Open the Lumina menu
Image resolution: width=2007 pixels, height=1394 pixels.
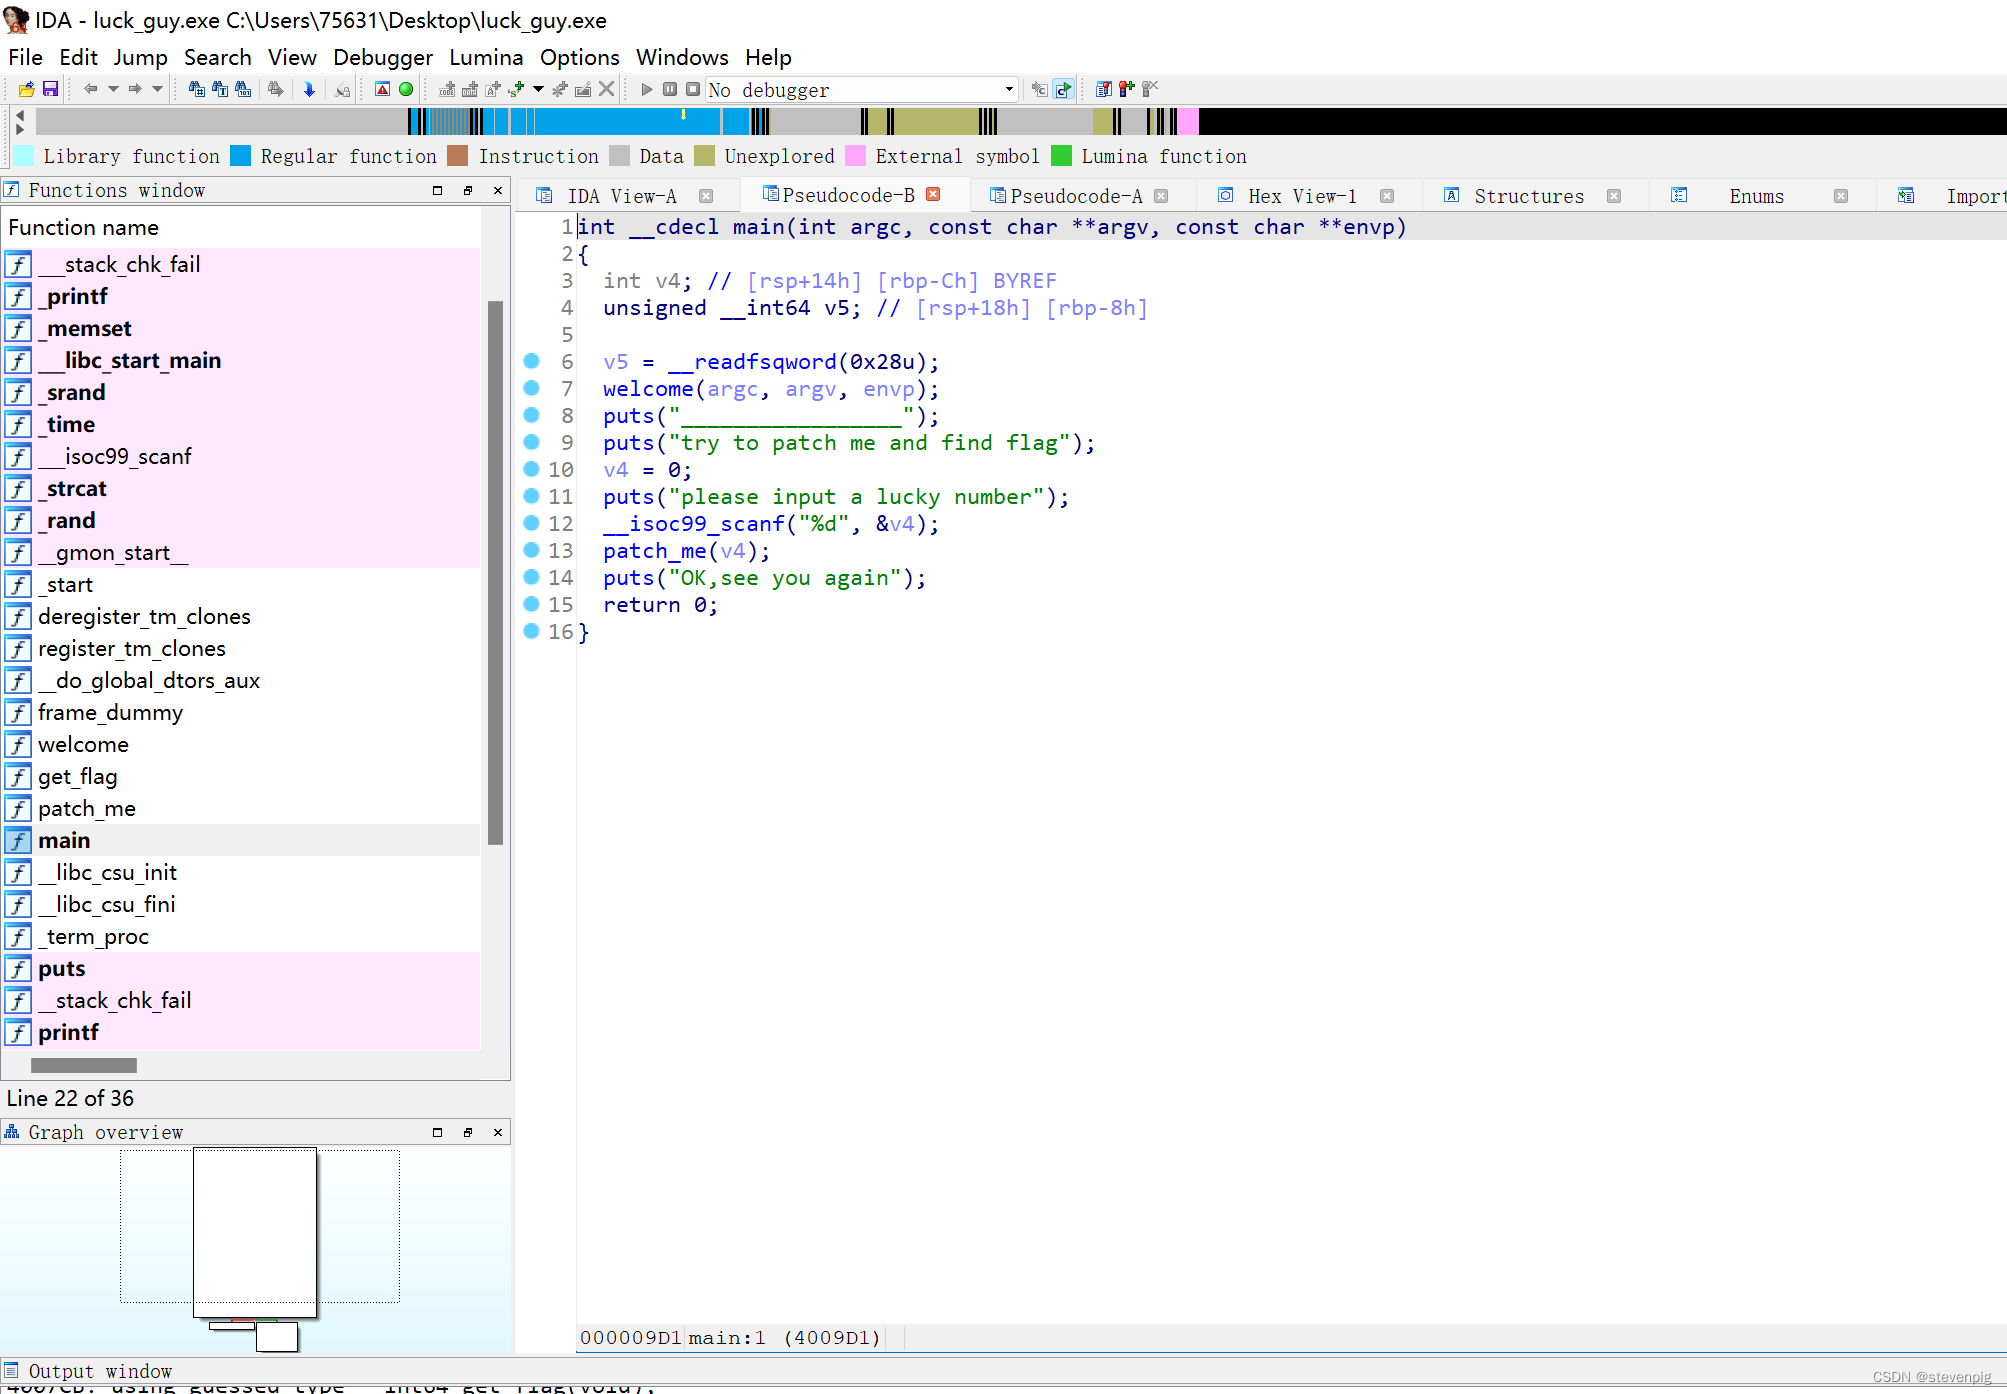486,57
